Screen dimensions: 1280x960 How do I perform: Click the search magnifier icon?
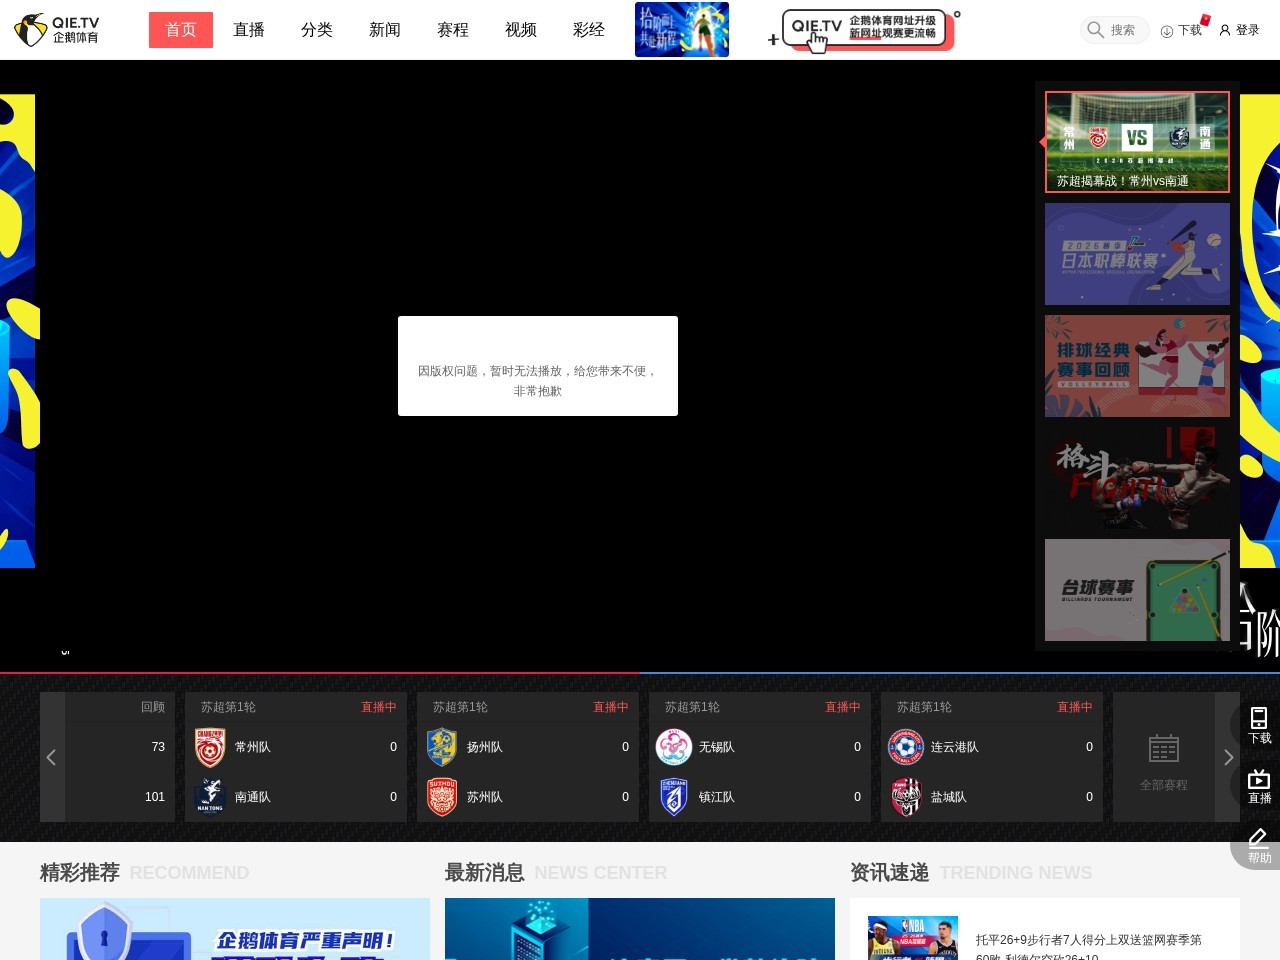[x=1096, y=30]
